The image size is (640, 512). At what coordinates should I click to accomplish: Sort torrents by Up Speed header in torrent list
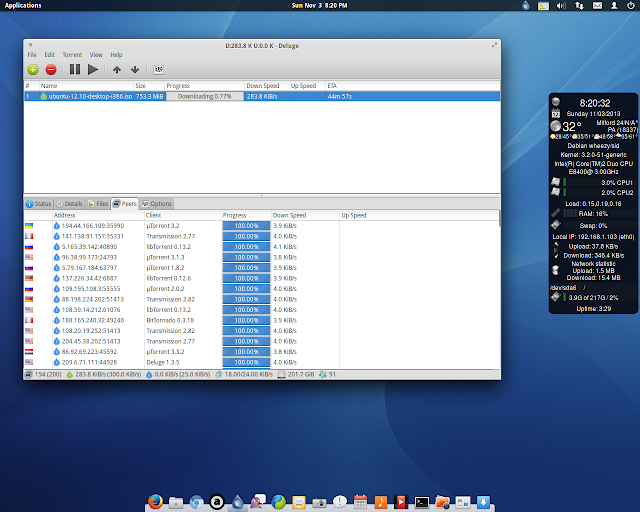pyautogui.click(x=307, y=86)
